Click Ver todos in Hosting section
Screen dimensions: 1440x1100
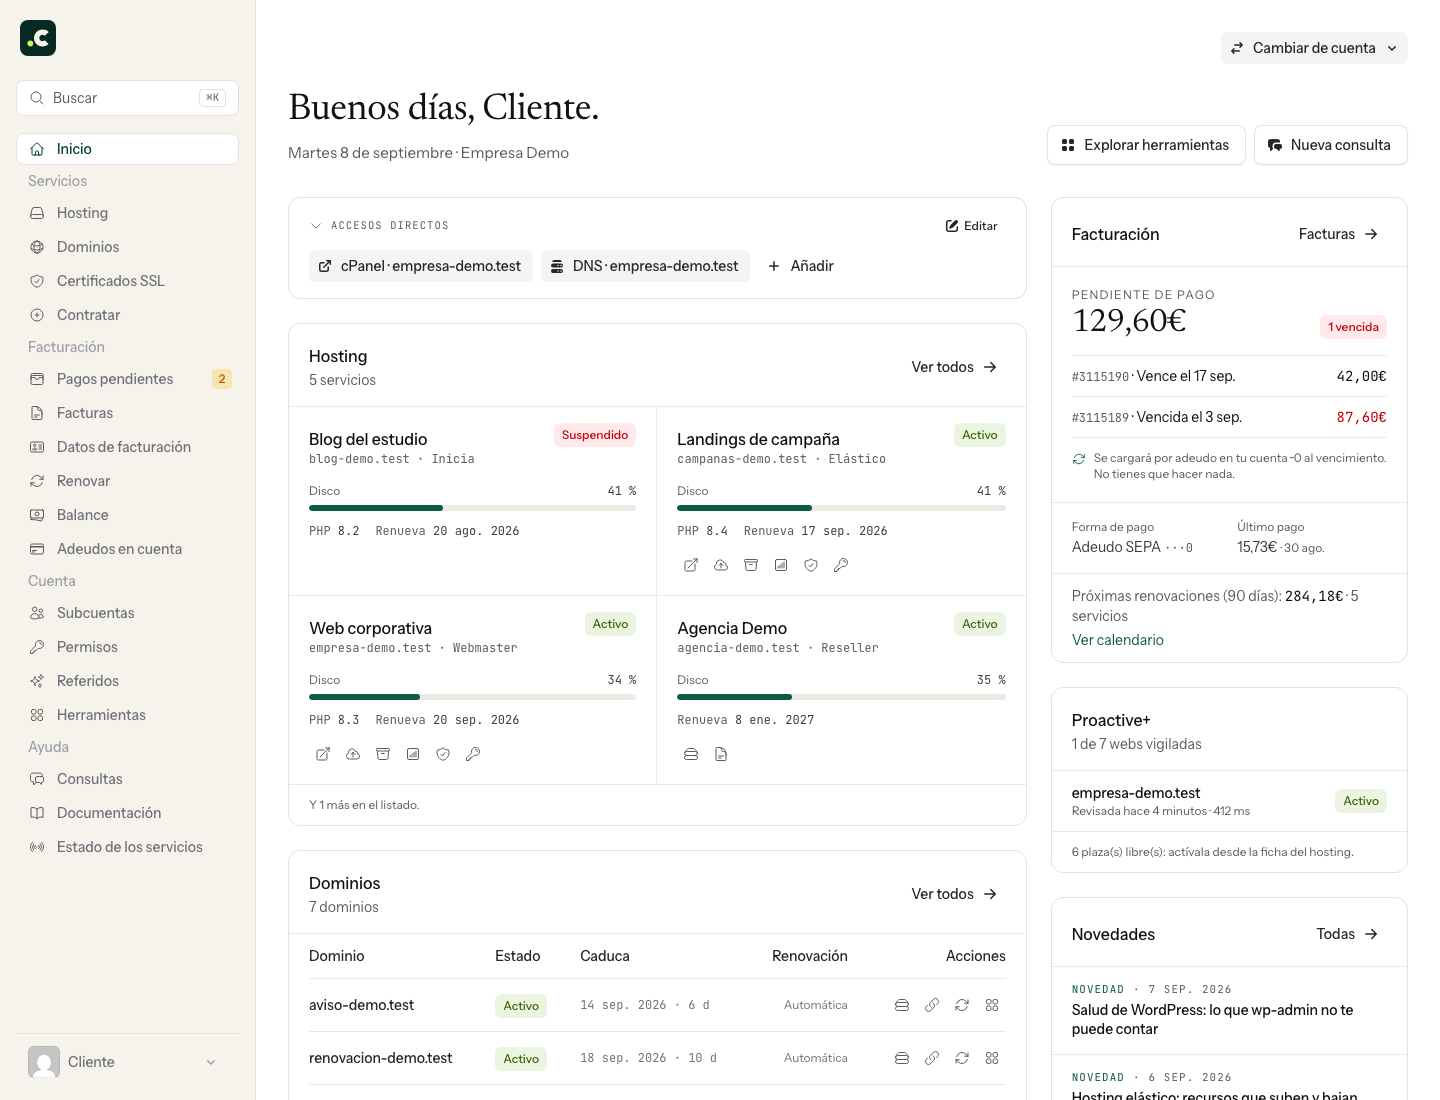[x=954, y=367]
